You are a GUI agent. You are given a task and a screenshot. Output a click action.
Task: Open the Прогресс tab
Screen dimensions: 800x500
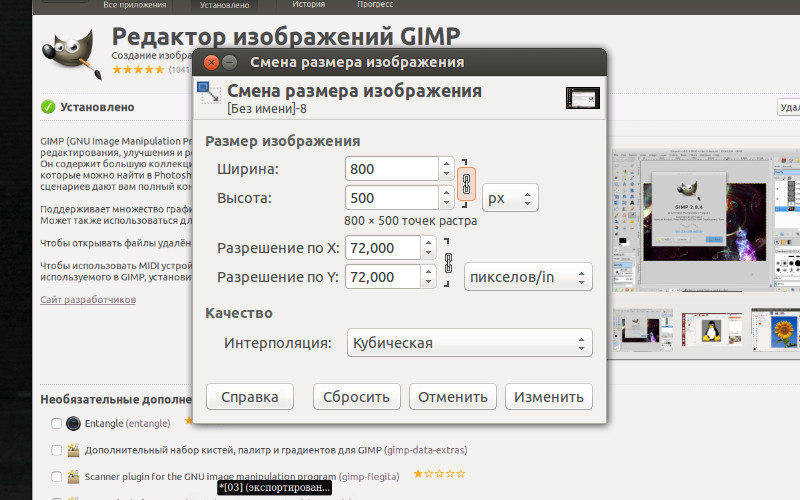point(375,4)
